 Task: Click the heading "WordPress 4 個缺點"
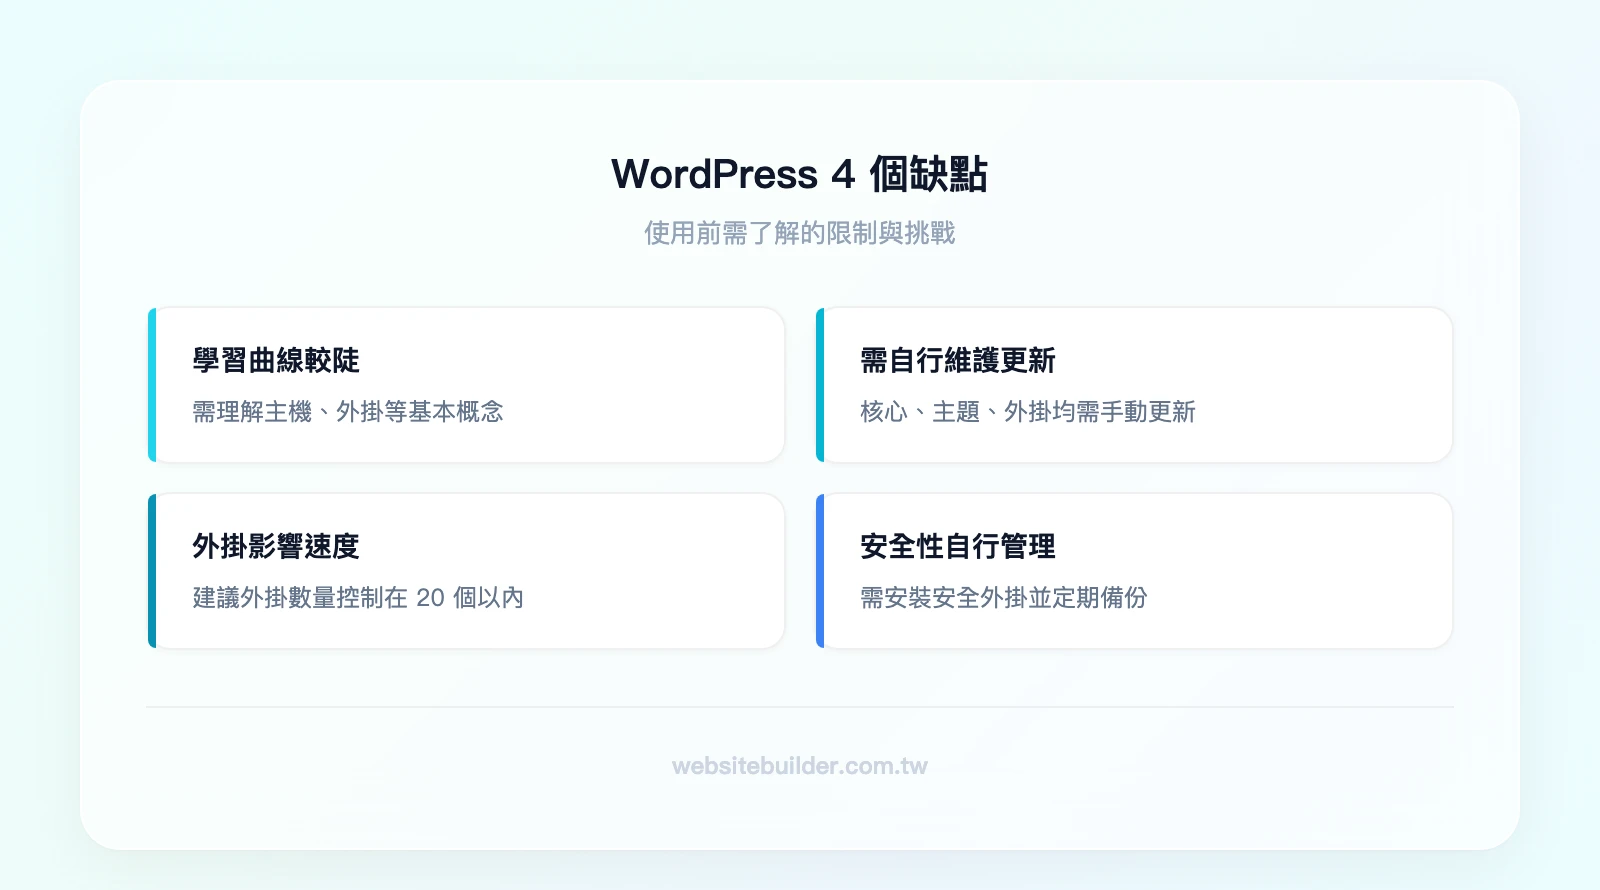click(799, 174)
